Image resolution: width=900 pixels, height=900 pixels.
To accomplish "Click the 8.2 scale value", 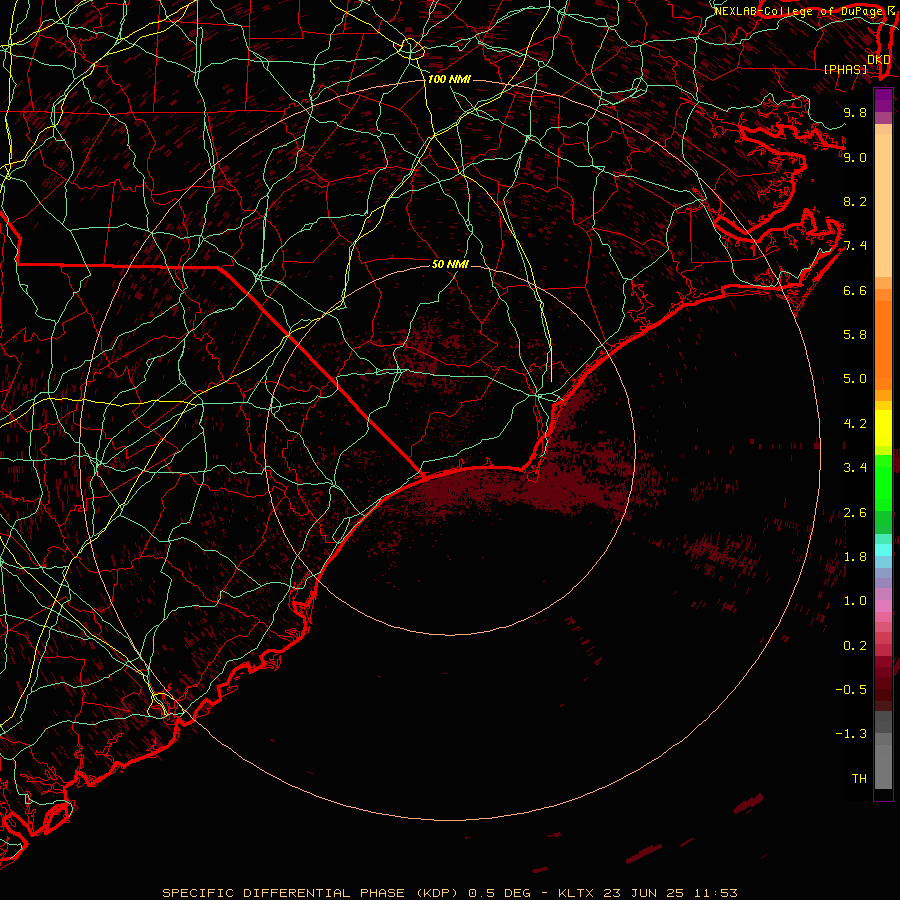I will click(x=855, y=201).
